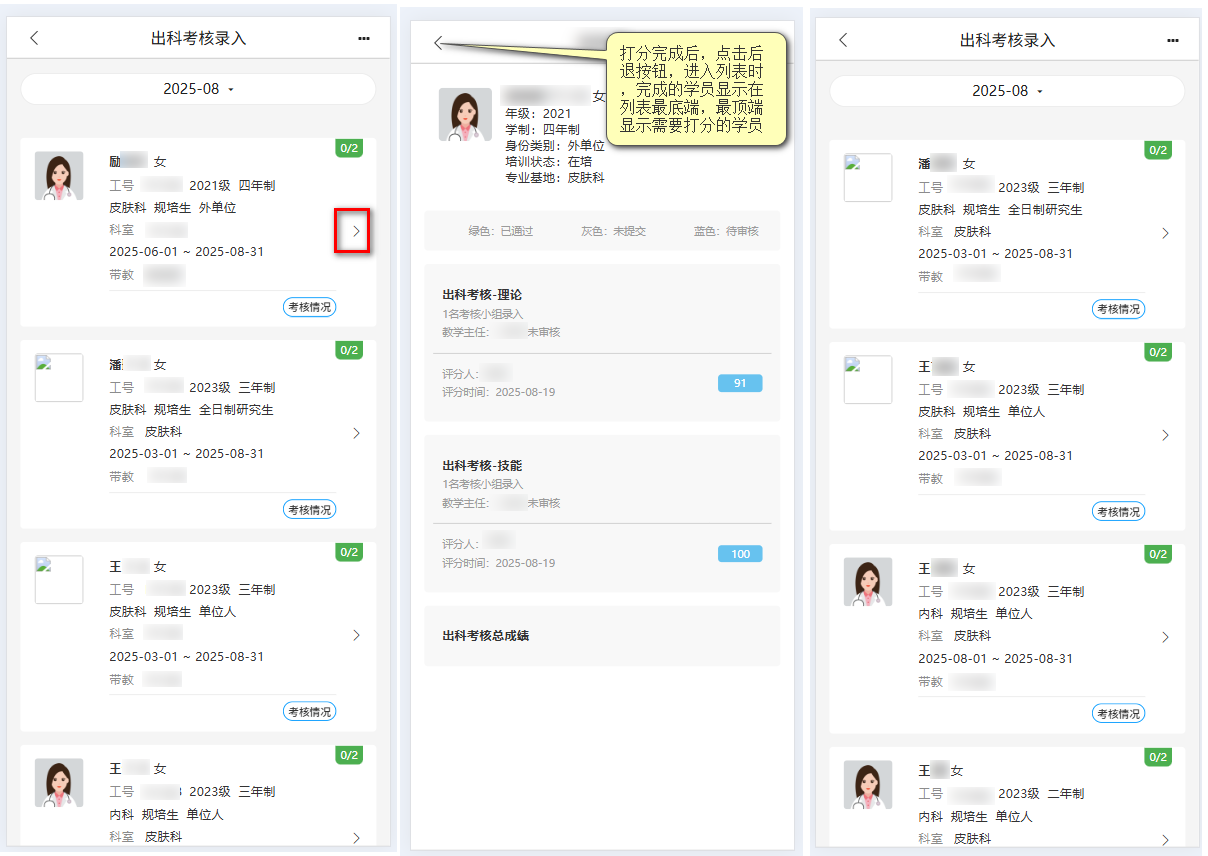Image resolution: width=1208 pixels, height=856 pixels.
Task: Click the back arrow on the middle detail page
Action: 438,42
